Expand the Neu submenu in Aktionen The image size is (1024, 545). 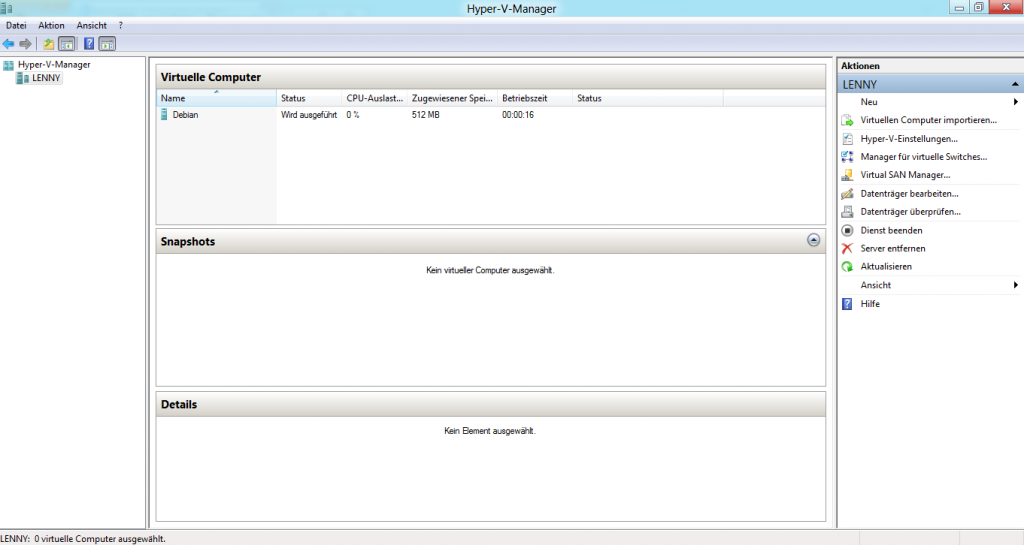(1015, 102)
